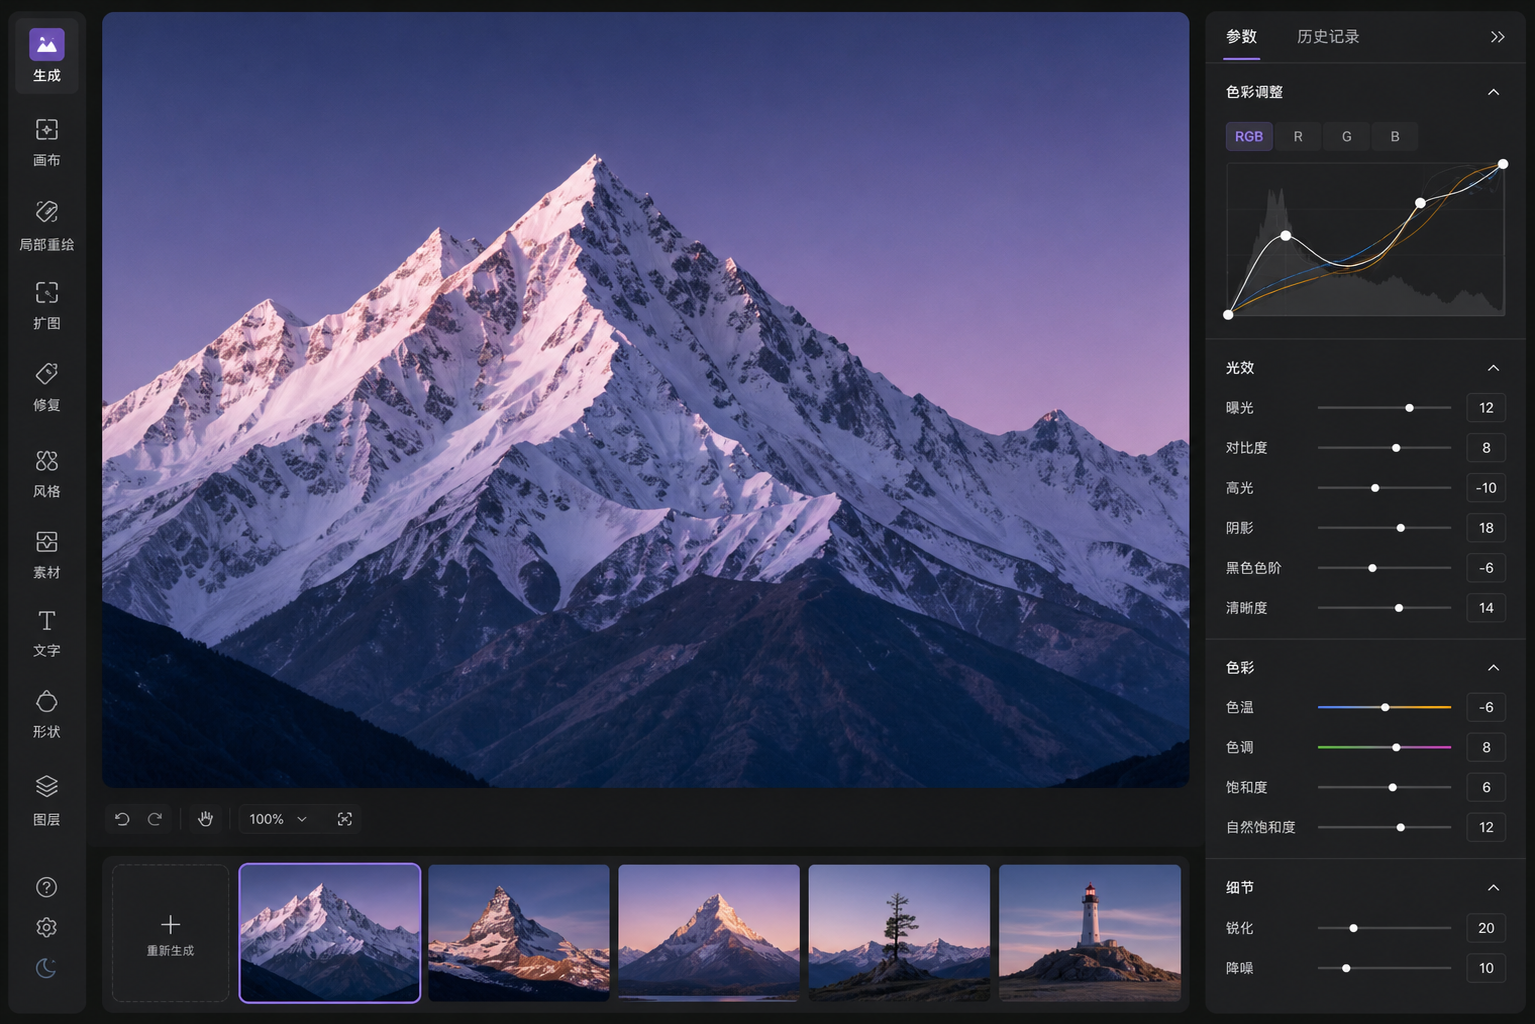This screenshot has width=1535, height=1024.
Task: Click the undo arrow
Action: click(x=122, y=819)
